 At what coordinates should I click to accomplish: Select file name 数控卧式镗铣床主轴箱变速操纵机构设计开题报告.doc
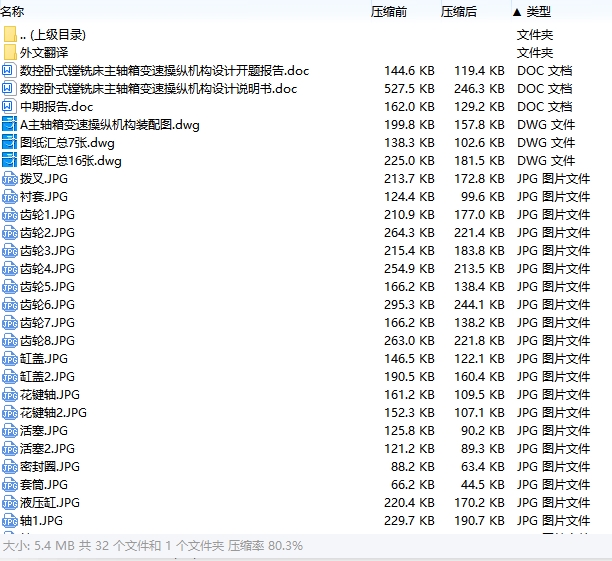click(x=164, y=71)
